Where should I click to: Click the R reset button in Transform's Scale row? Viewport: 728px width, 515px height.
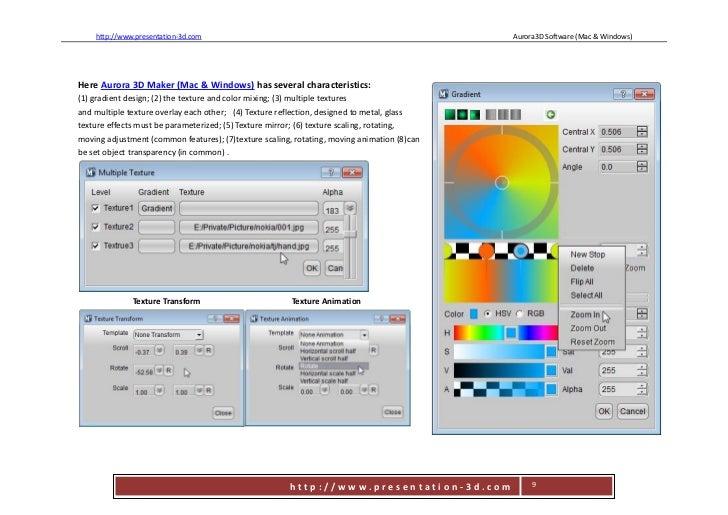click(x=209, y=390)
